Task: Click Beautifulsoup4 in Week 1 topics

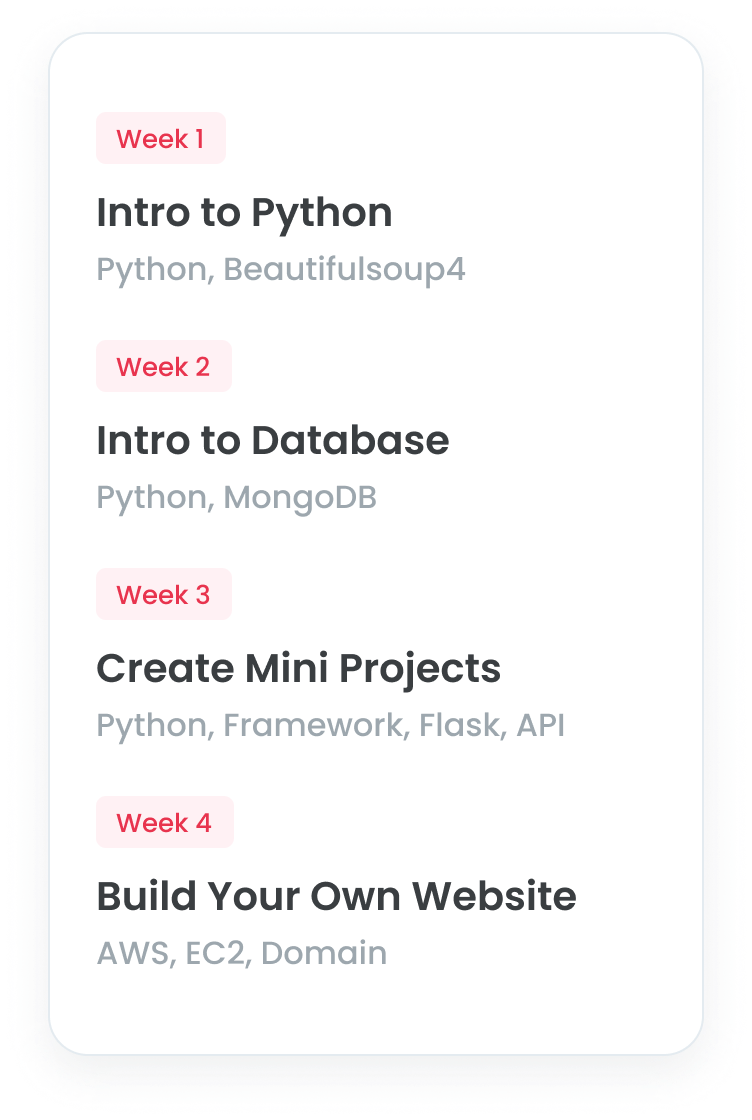Action: coord(344,270)
